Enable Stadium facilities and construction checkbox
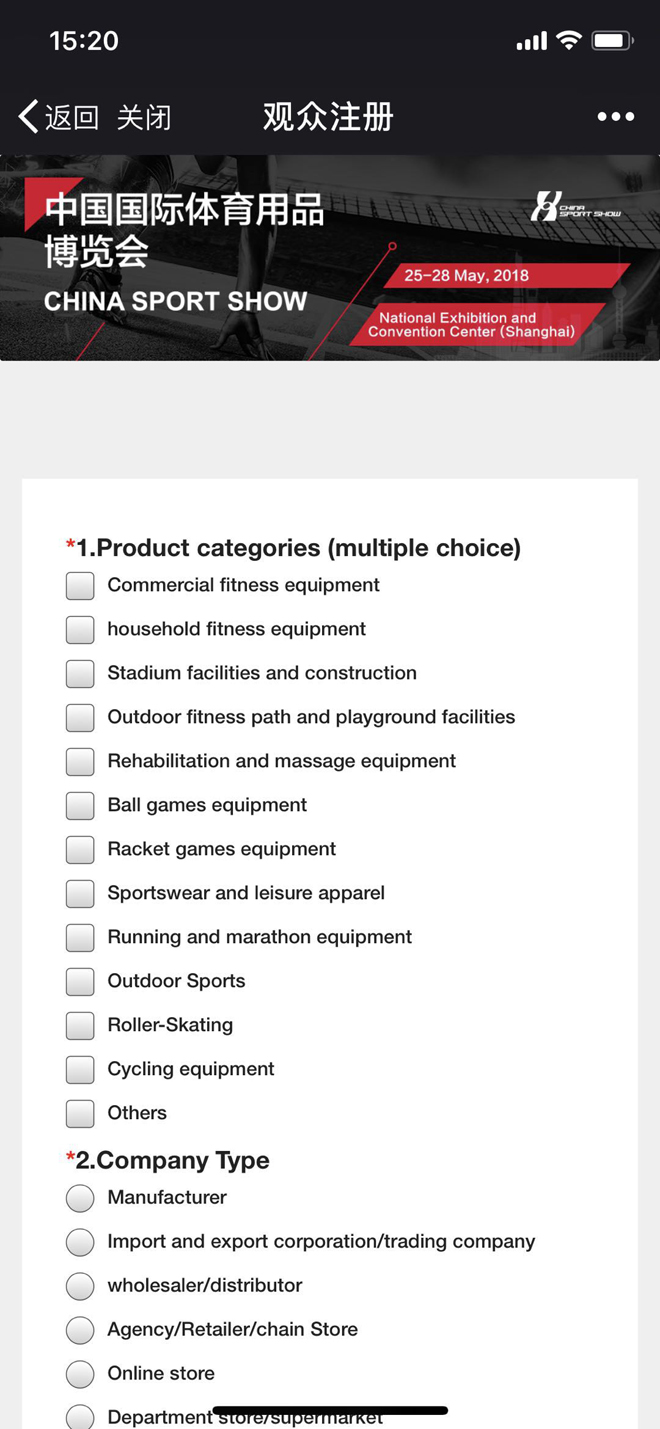The height and width of the screenshot is (1429, 660). click(80, 674)
